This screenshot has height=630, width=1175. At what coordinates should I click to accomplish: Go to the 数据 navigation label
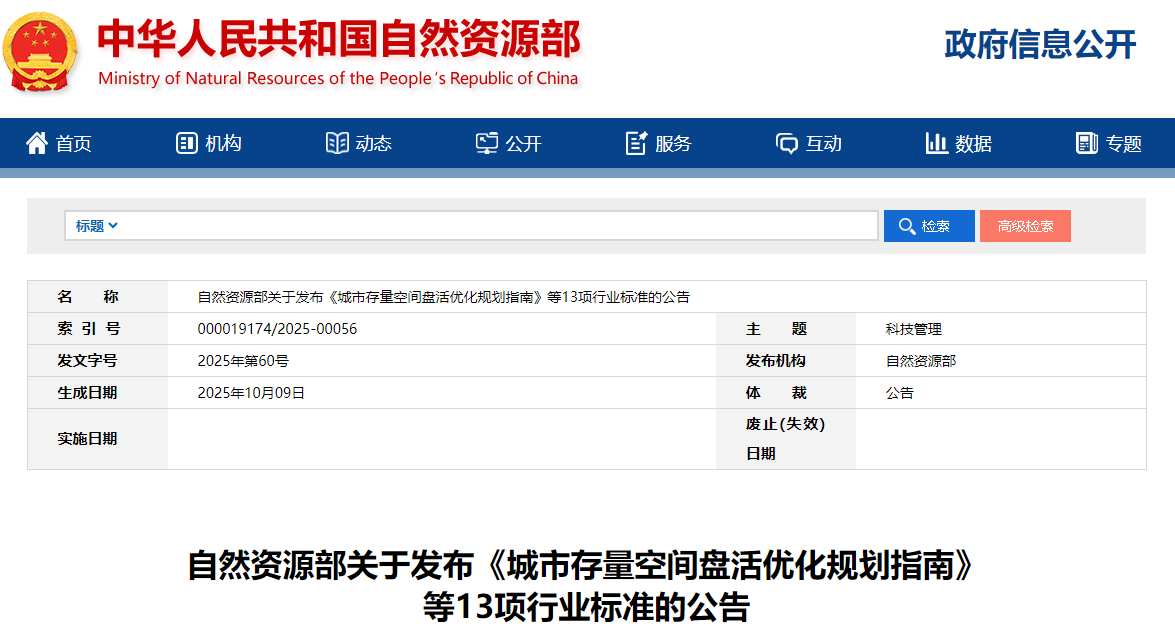[973, 144]
